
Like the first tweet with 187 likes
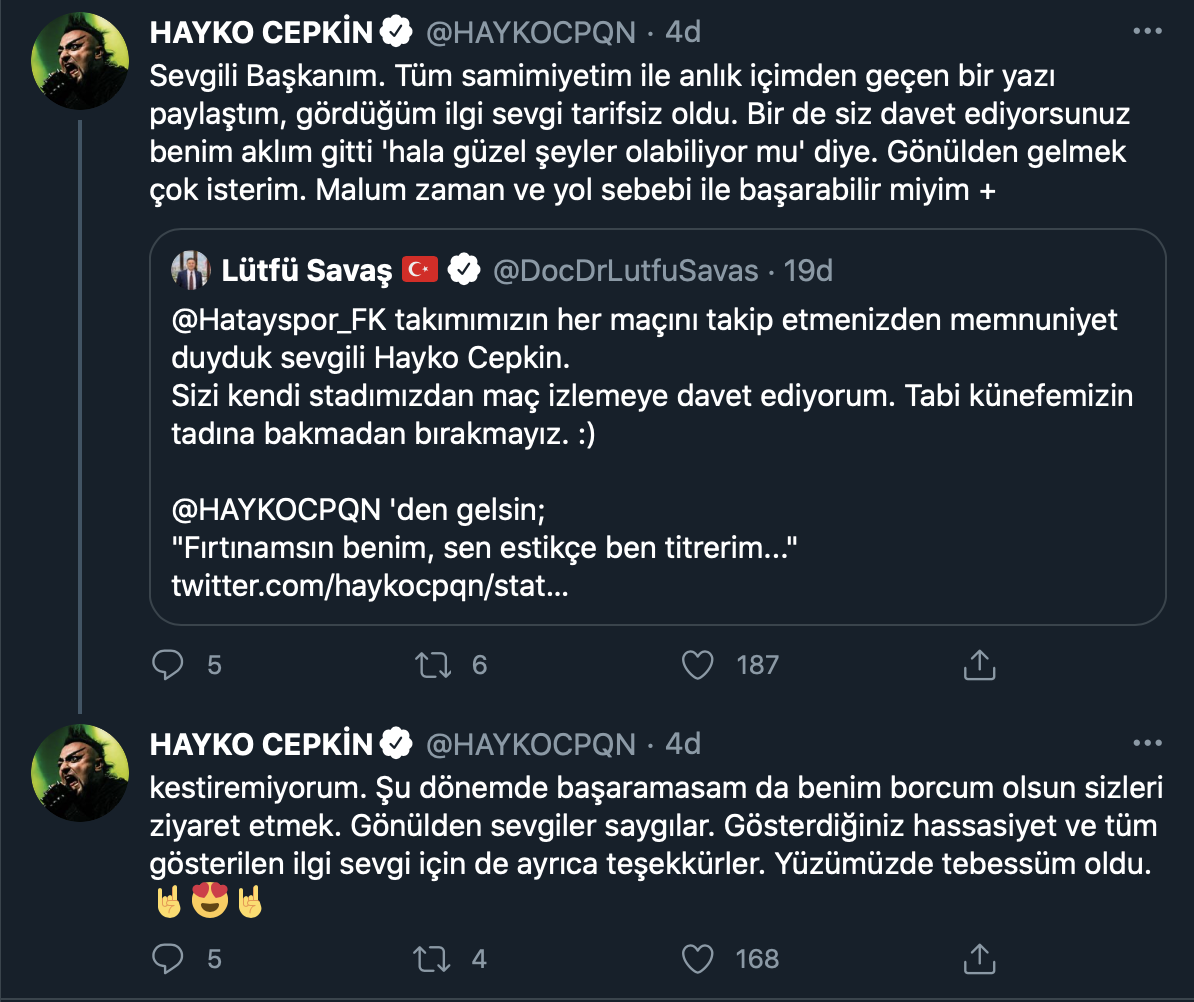tap(696, 664)
